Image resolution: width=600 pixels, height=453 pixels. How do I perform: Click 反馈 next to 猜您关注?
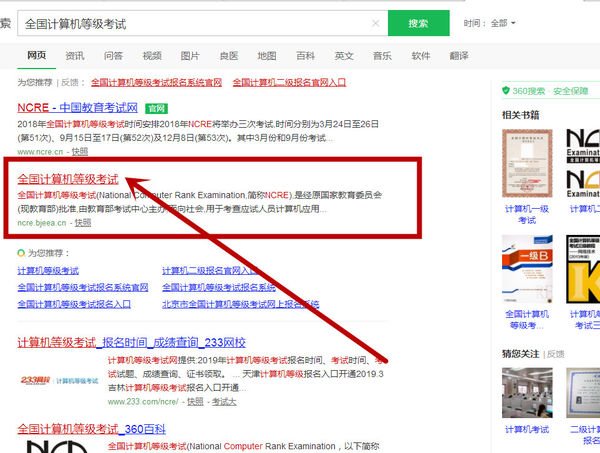tap(556, 354)
